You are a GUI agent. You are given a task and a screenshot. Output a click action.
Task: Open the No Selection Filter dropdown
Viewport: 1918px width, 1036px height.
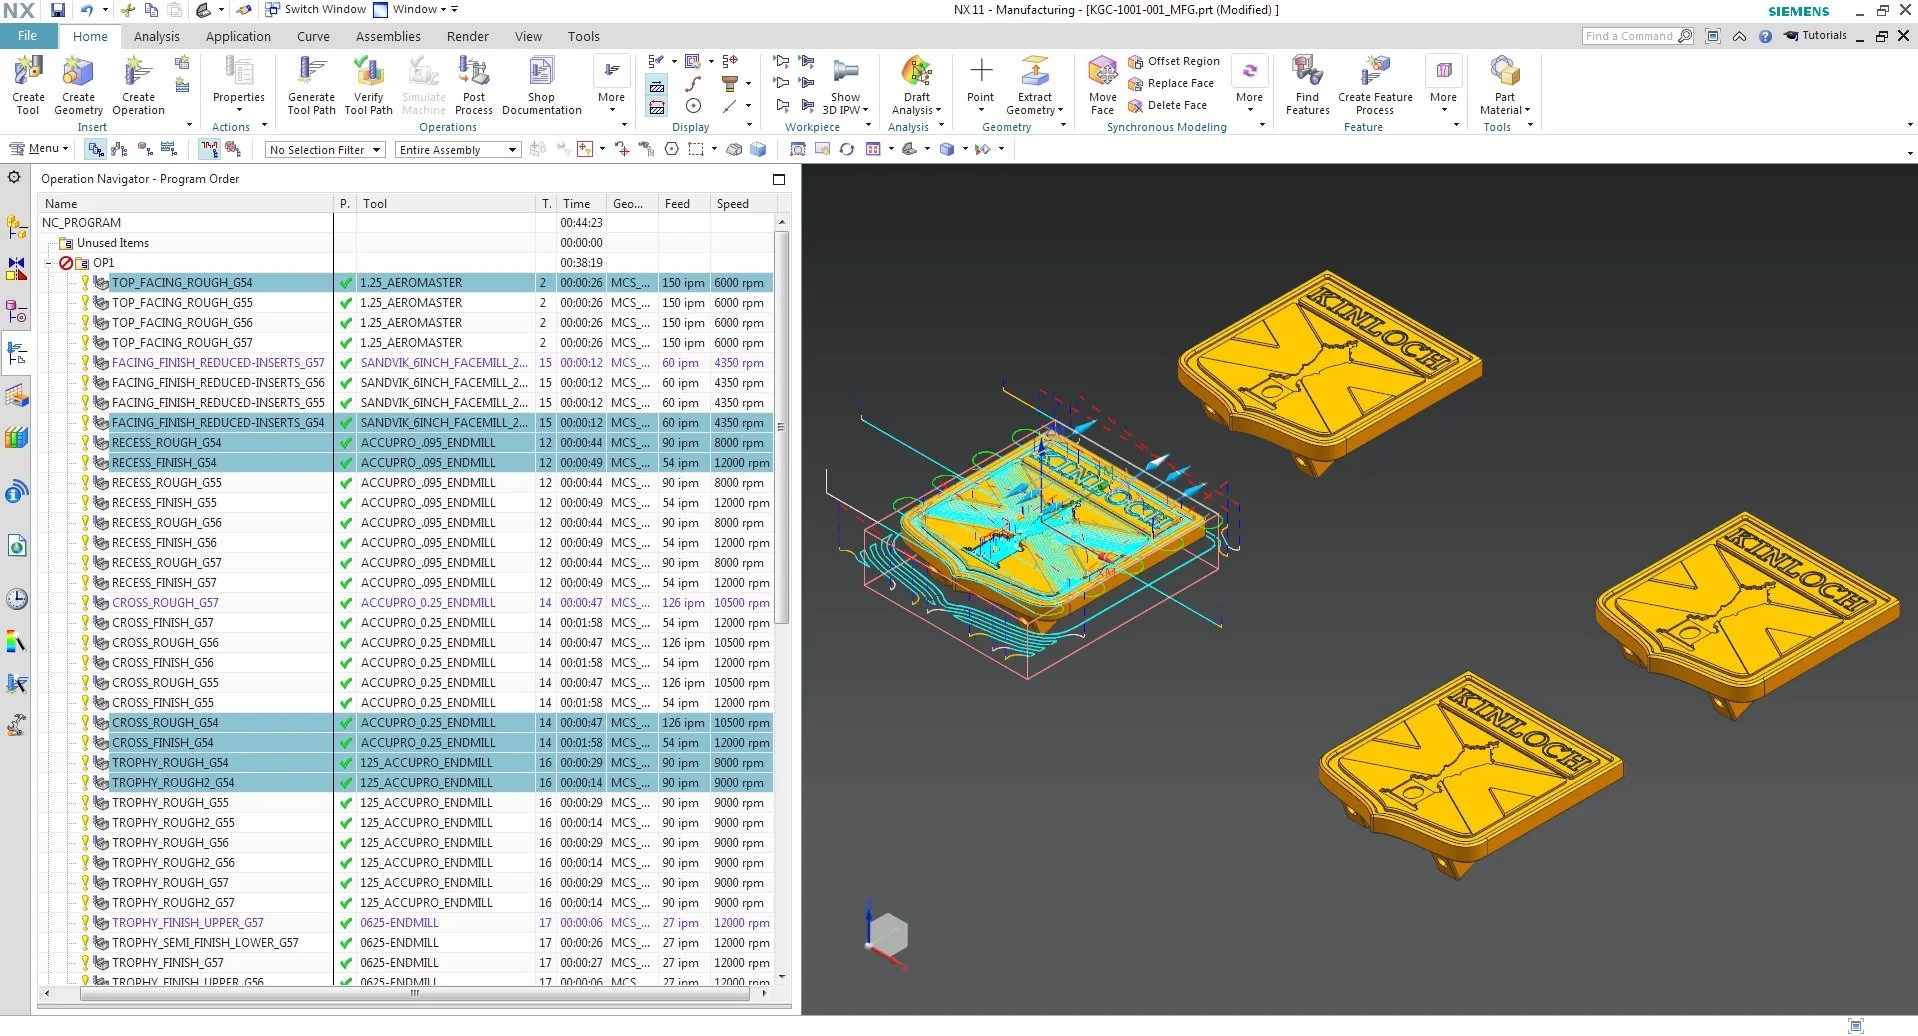(323, 149)
